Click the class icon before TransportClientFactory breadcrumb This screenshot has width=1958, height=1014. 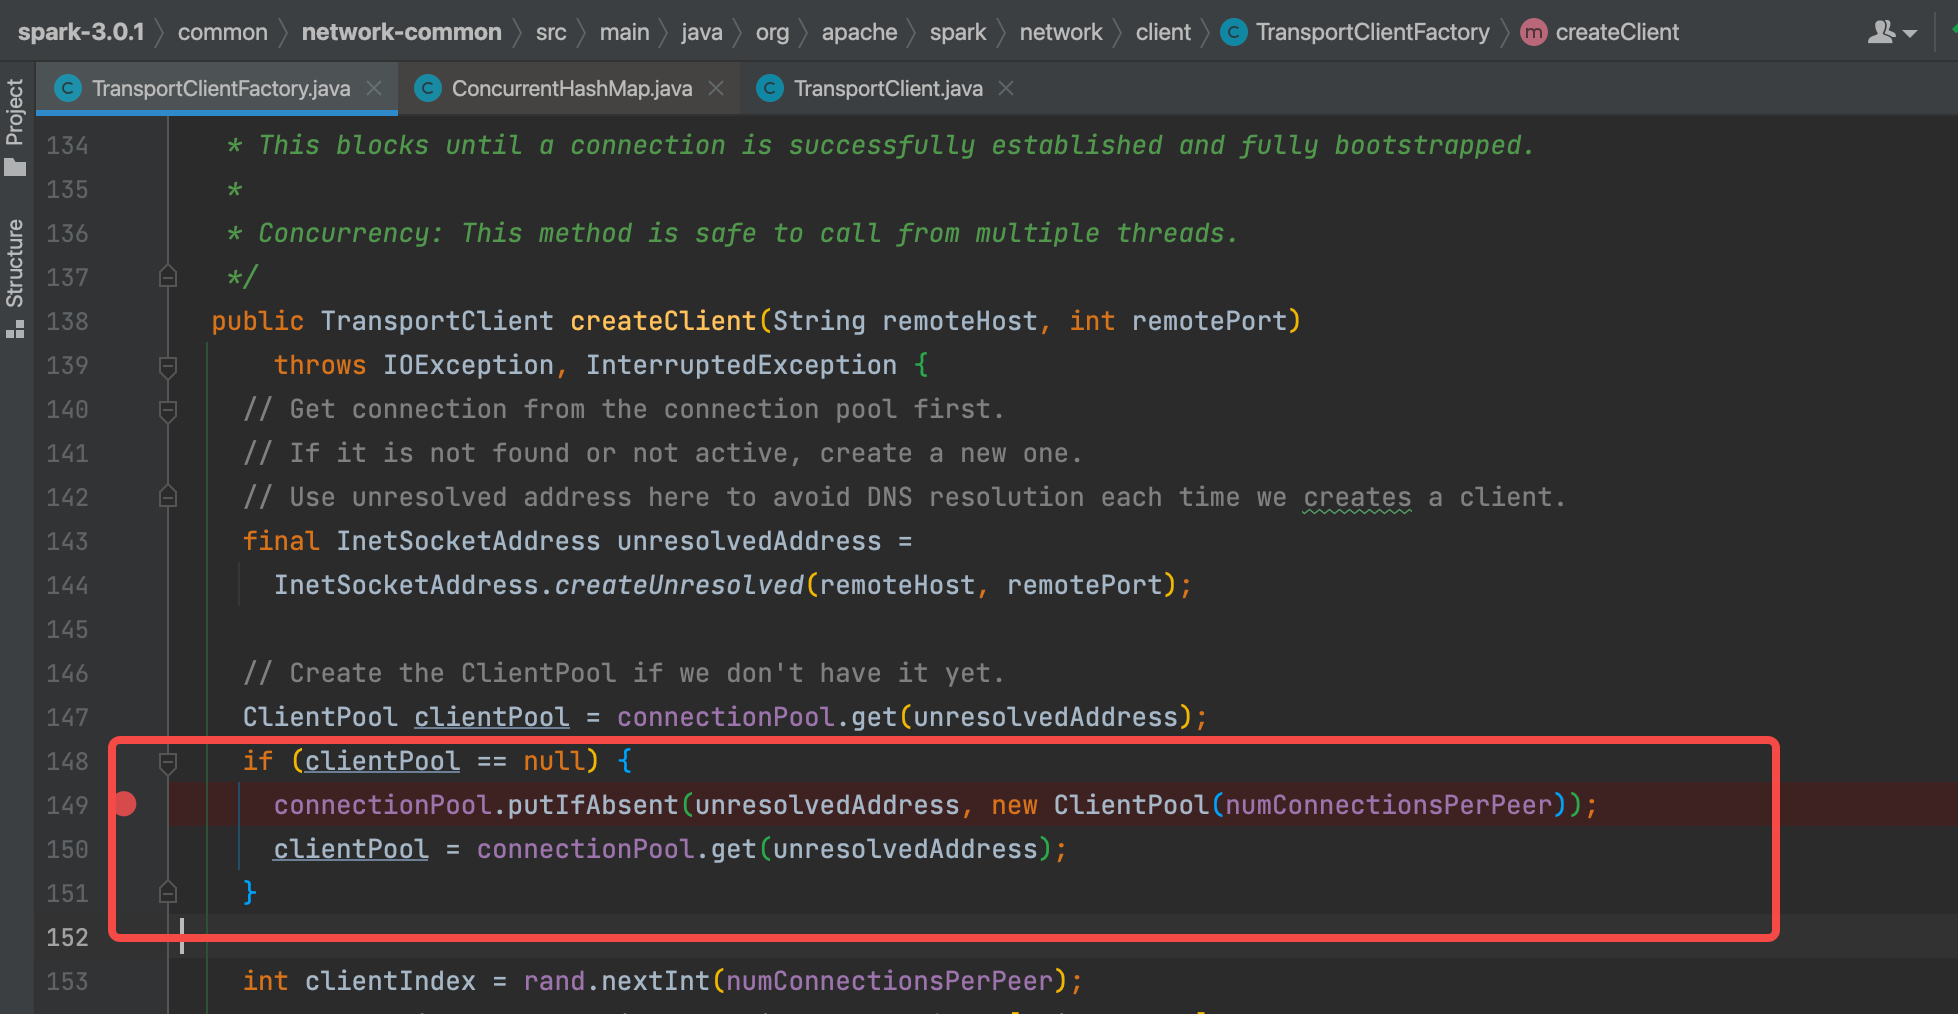tap(1234, 32)
